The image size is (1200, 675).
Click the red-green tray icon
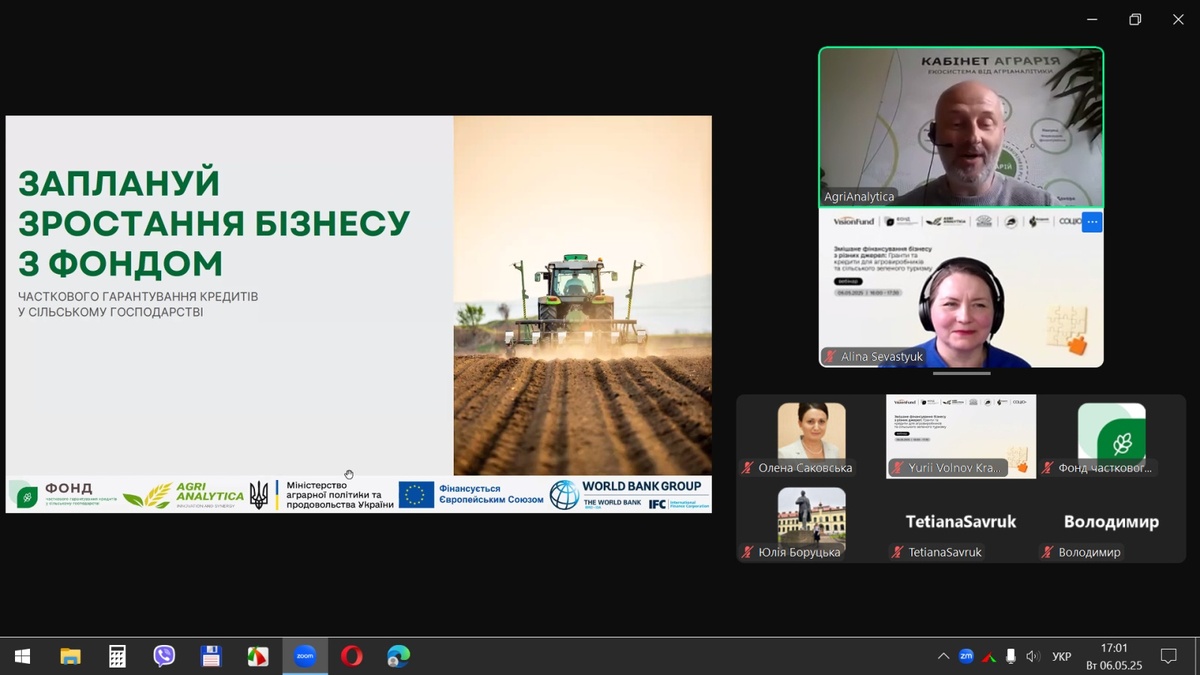point(989,656)
